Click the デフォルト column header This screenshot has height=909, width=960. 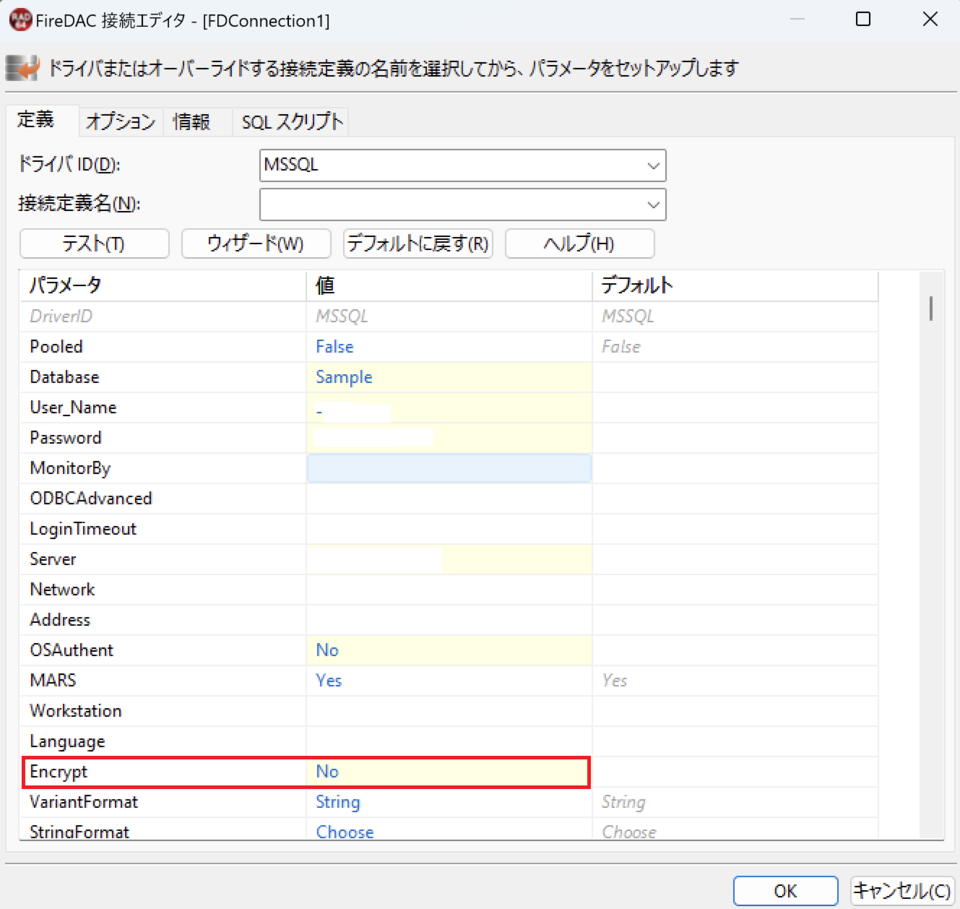[735, 286]
